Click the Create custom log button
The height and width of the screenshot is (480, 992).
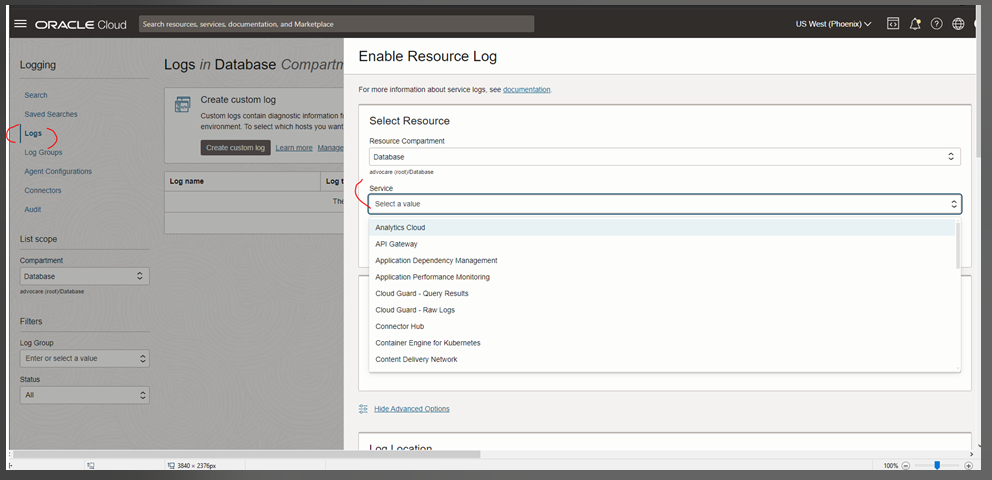[x=235, y=148]
